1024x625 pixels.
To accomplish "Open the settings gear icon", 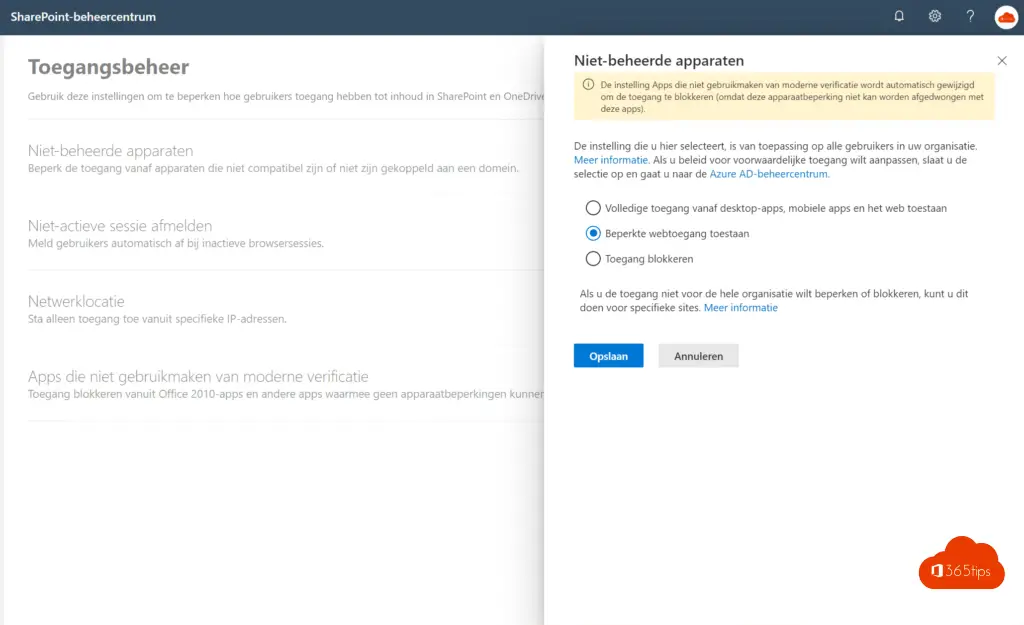I will coord(935,16).
